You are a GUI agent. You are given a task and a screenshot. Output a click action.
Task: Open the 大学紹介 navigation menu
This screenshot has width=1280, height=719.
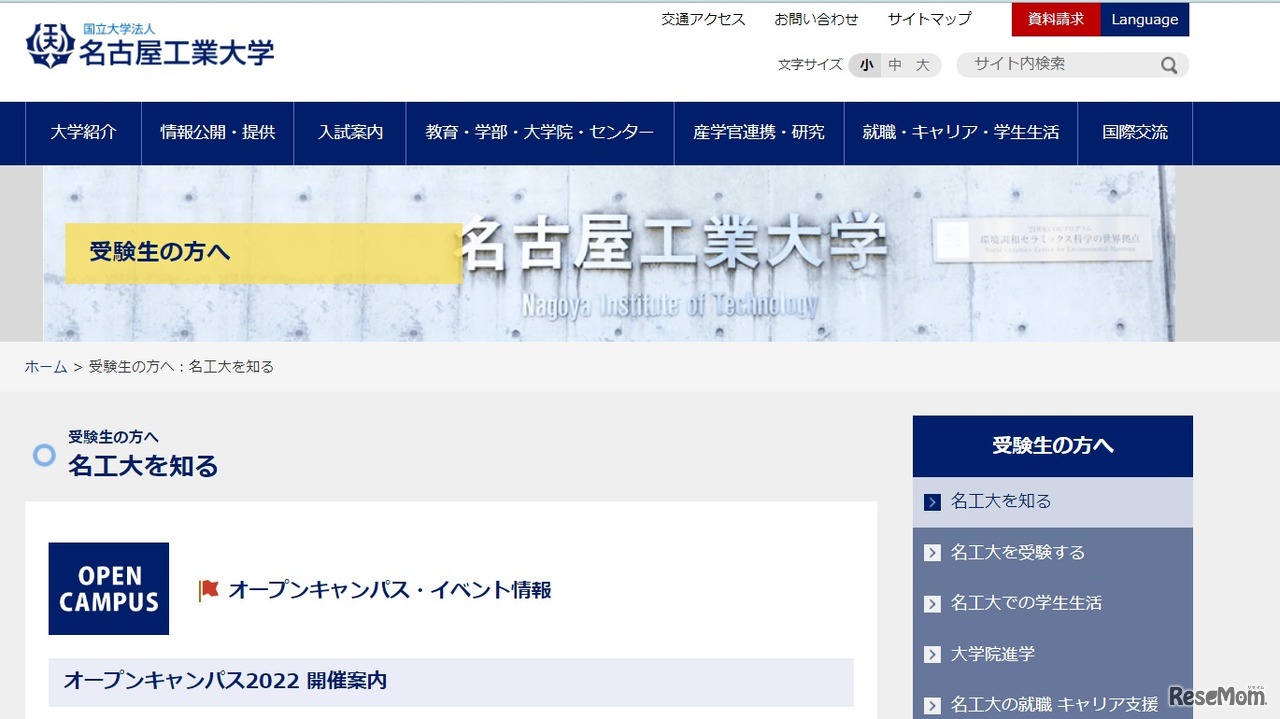pyautogui.click(x=83, y=133)
